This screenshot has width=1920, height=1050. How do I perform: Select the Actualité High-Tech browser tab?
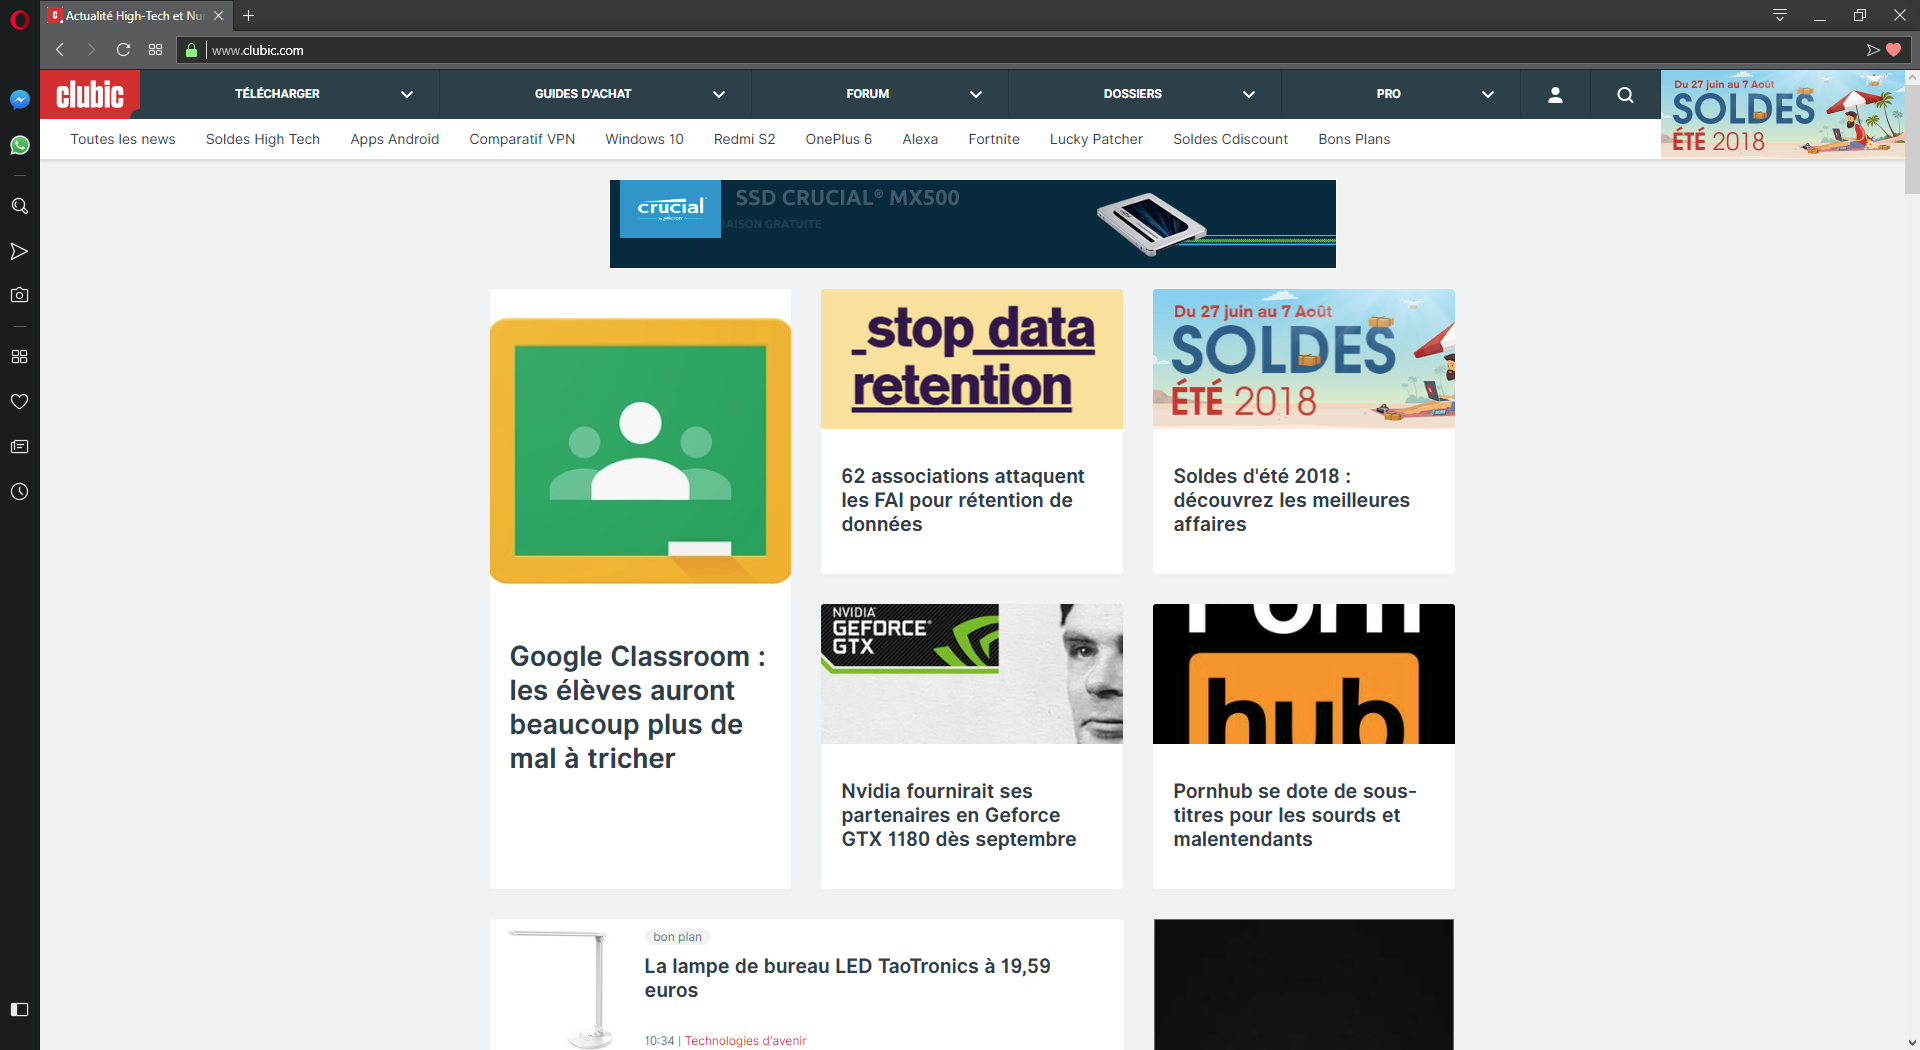click(x=136, y=16)
